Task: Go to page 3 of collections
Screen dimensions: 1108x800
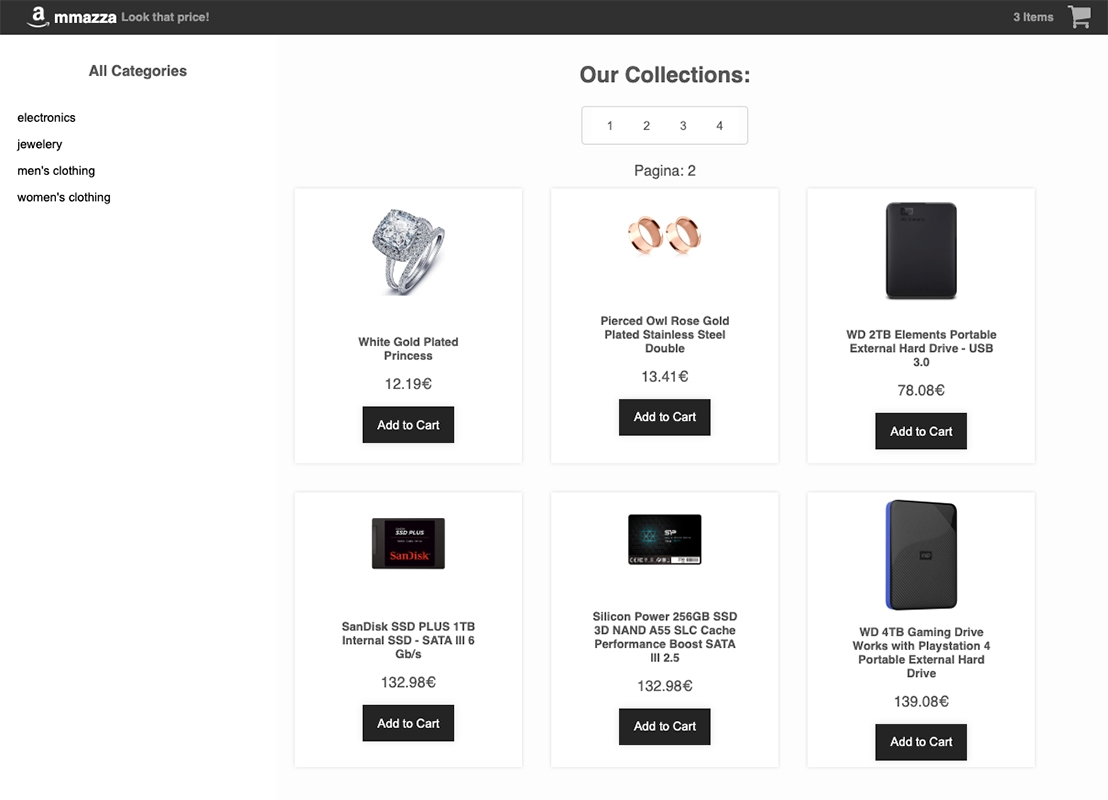Action: tap(683, 126)
